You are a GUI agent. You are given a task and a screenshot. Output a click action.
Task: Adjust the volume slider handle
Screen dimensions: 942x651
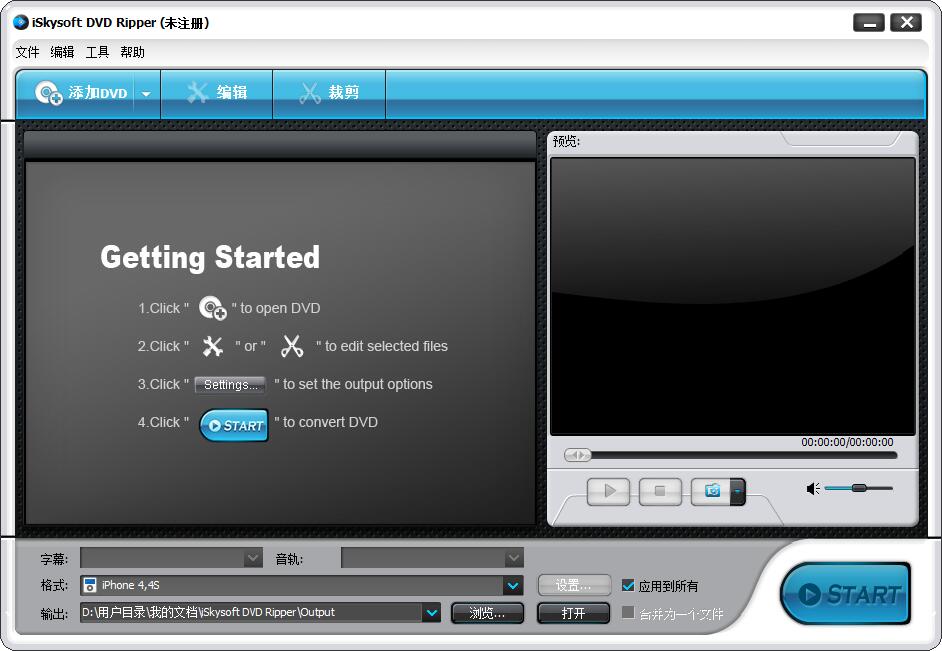click(859, 488)
